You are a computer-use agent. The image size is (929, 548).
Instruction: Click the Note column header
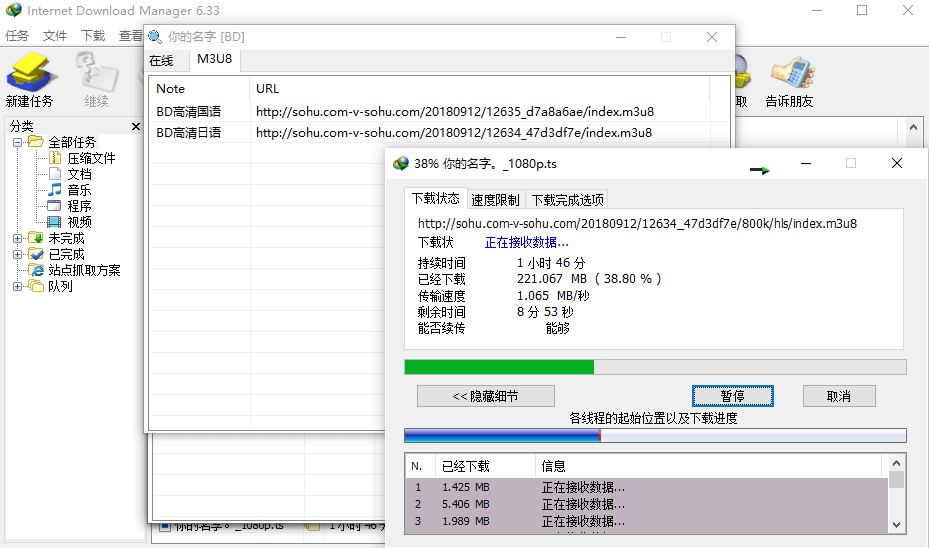click(199, 88)
